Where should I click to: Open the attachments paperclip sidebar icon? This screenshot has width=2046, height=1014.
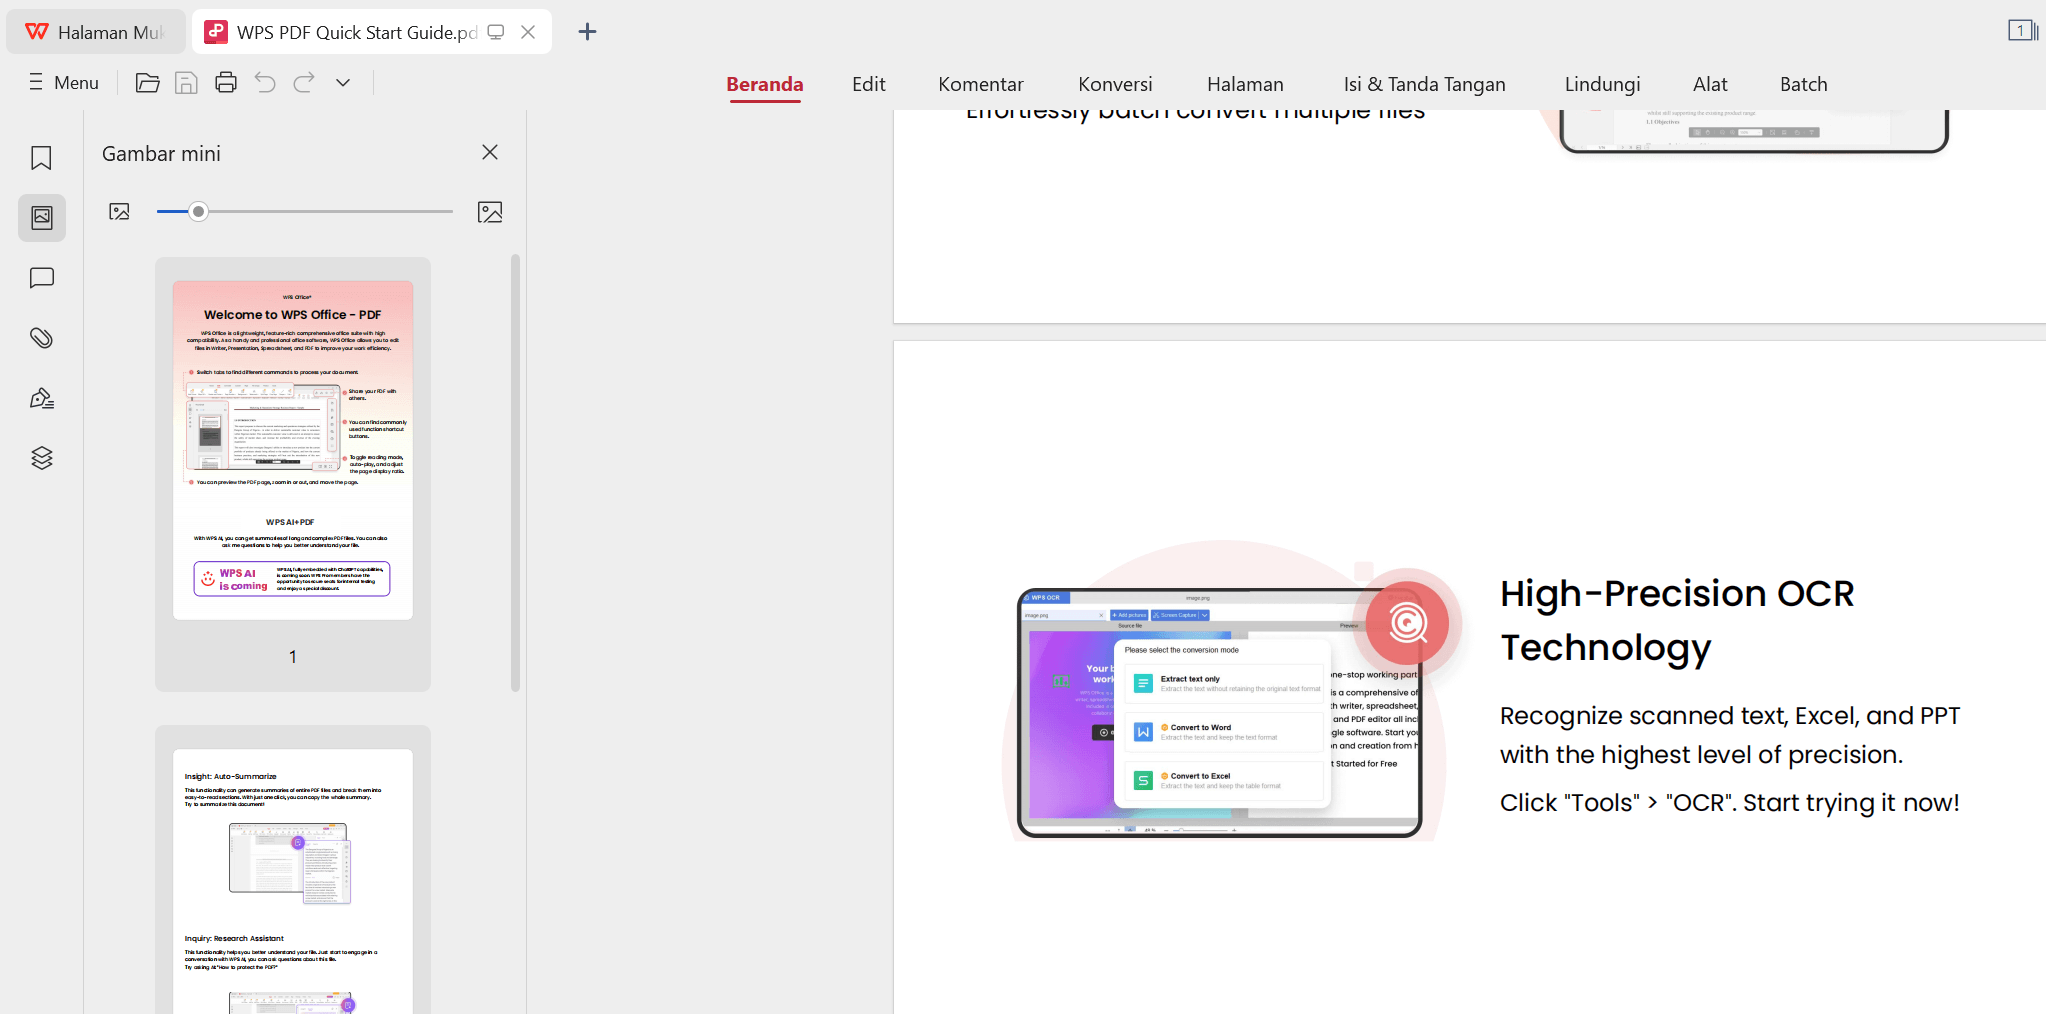tap(41, 338)
